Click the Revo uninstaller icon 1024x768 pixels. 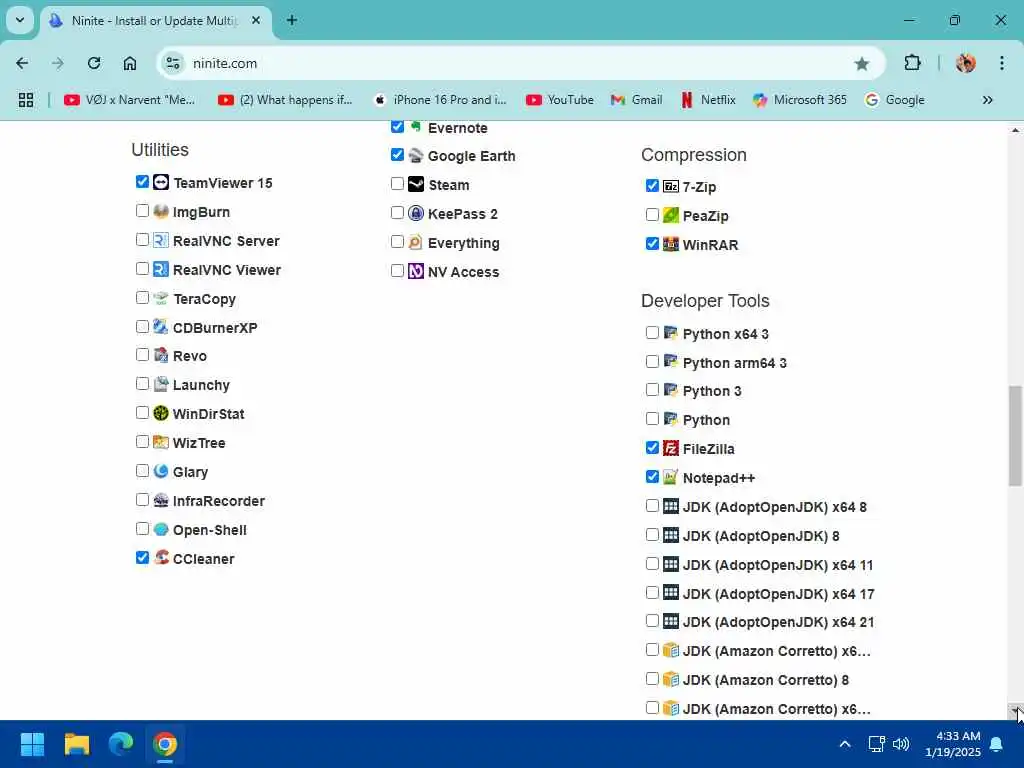pyautogui.click(x=161, y=355)
